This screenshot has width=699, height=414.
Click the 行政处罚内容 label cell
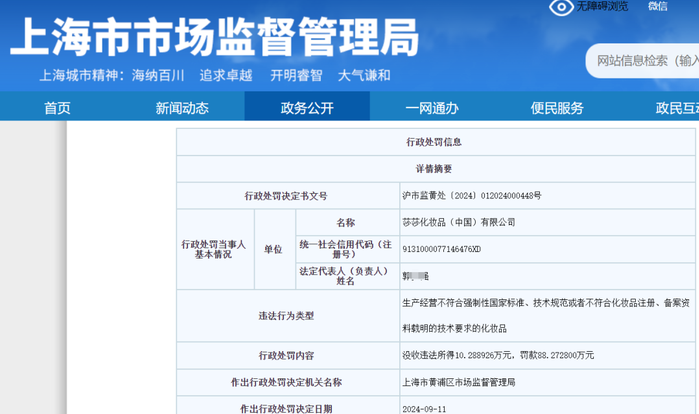pyautogui.click(x=286, y=356)
